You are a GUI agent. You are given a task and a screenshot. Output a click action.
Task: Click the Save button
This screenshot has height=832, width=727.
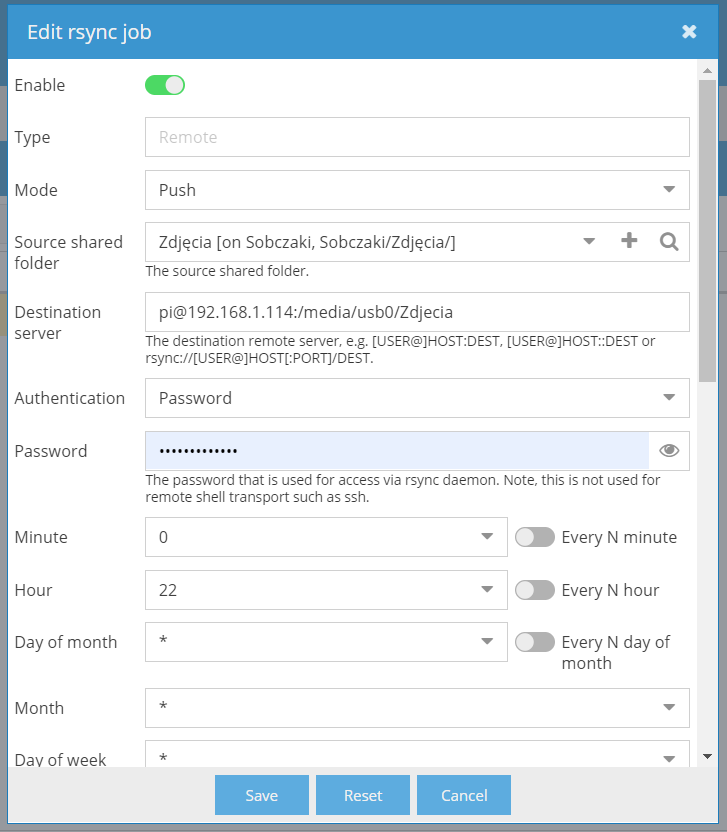tap(262, 795)
